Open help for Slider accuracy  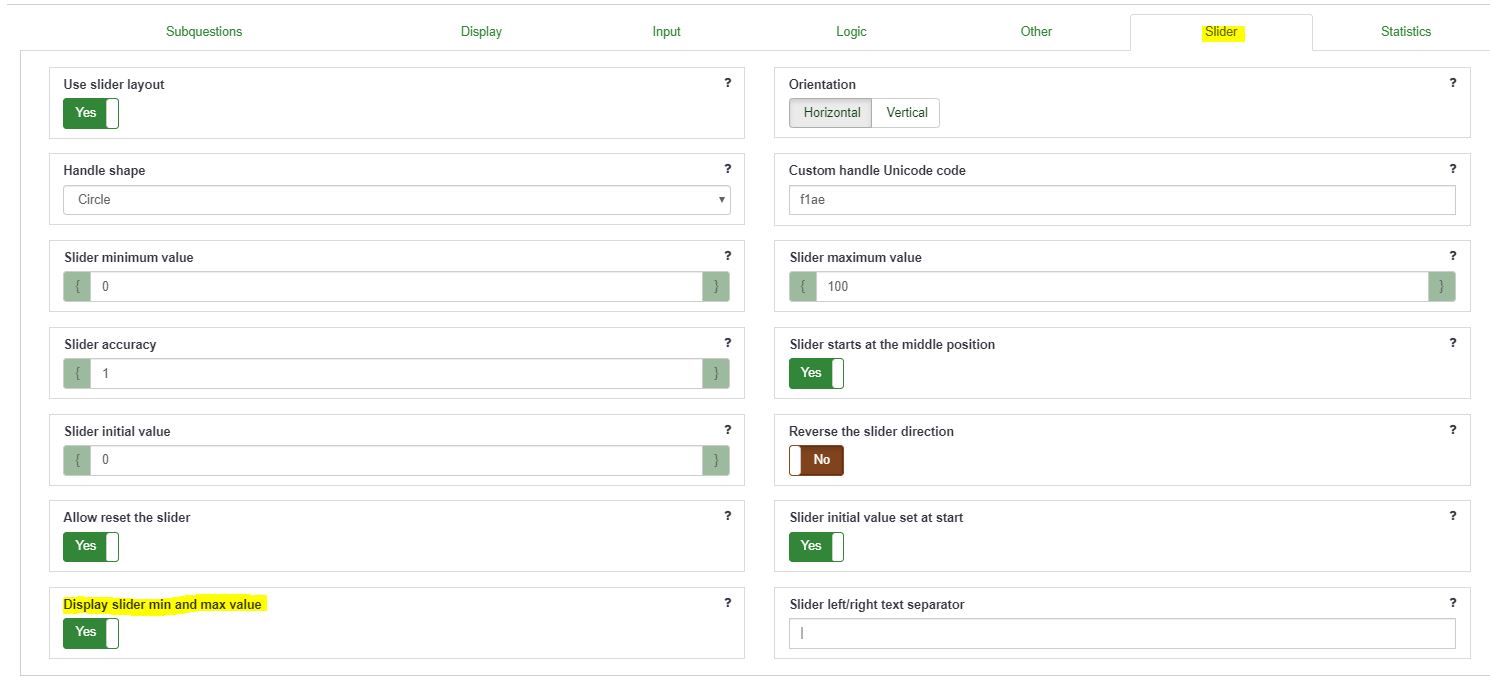(728, 343)
